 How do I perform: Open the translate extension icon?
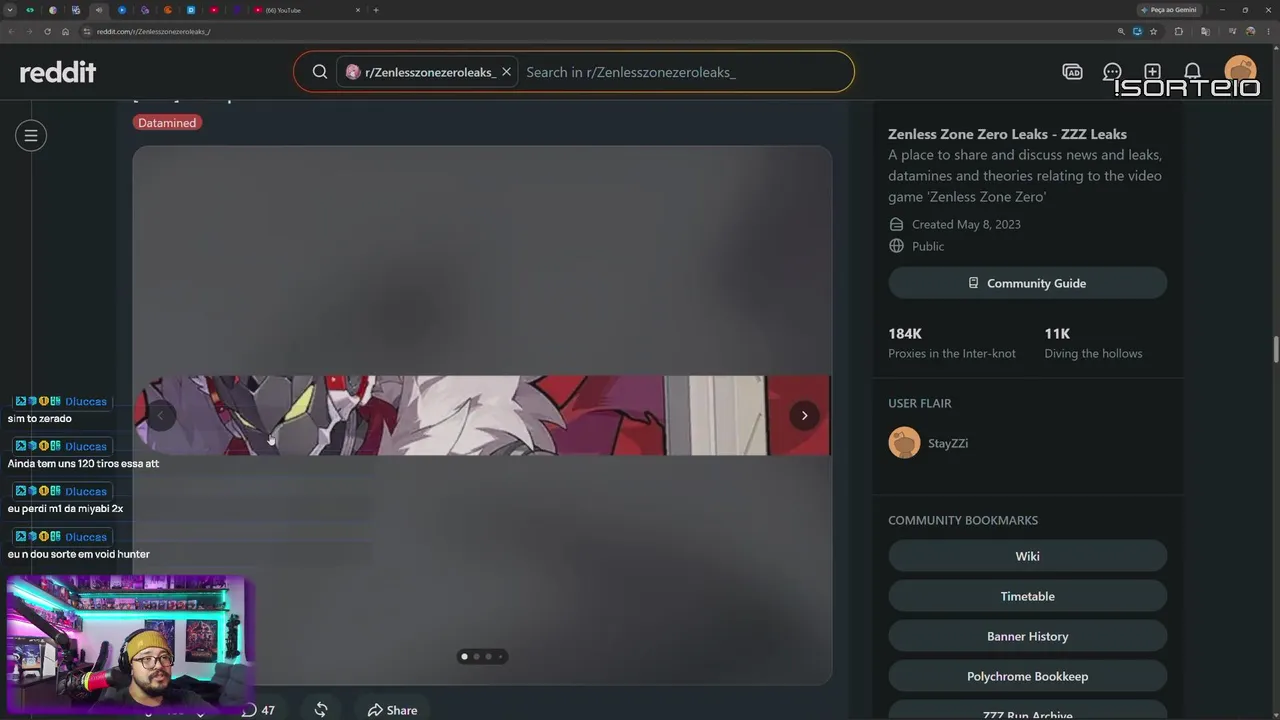coord(1204,31)
